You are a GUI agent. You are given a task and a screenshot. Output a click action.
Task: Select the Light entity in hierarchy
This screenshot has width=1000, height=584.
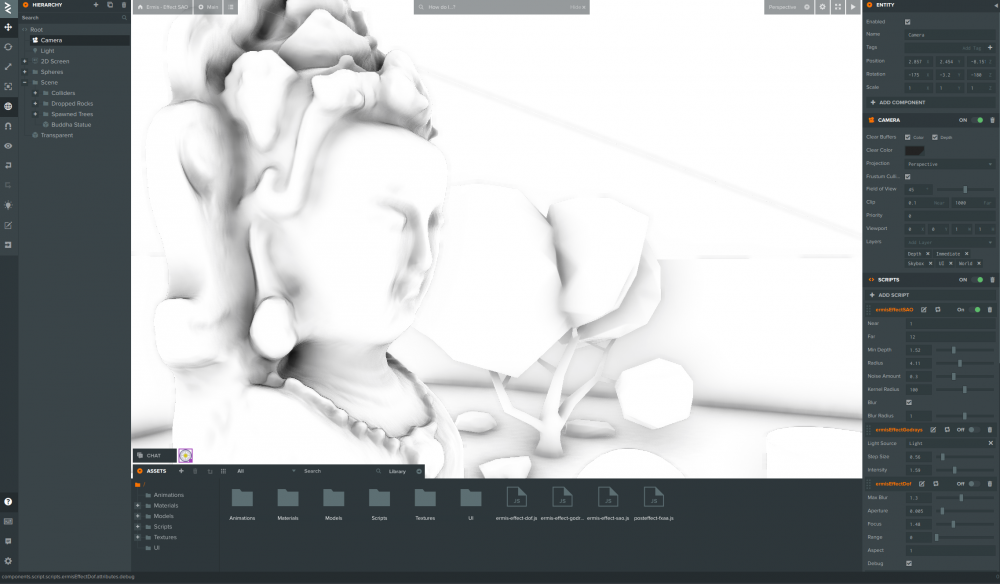click(x=47, y=50)
